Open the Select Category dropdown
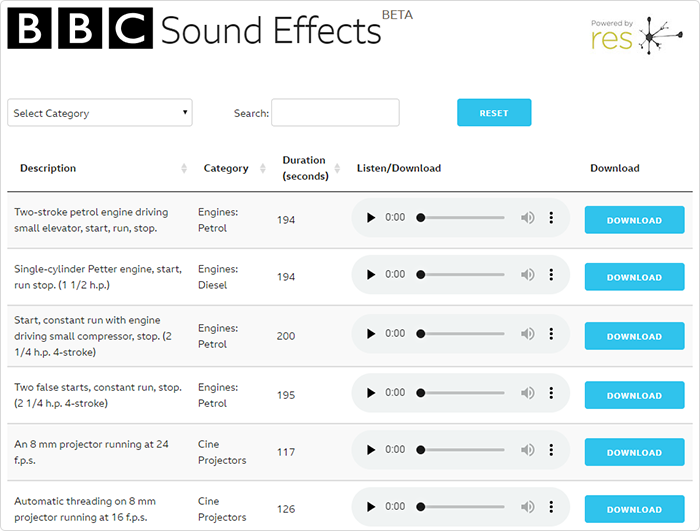Viewport: 700px width, 531px height. [x=100, y=113]
